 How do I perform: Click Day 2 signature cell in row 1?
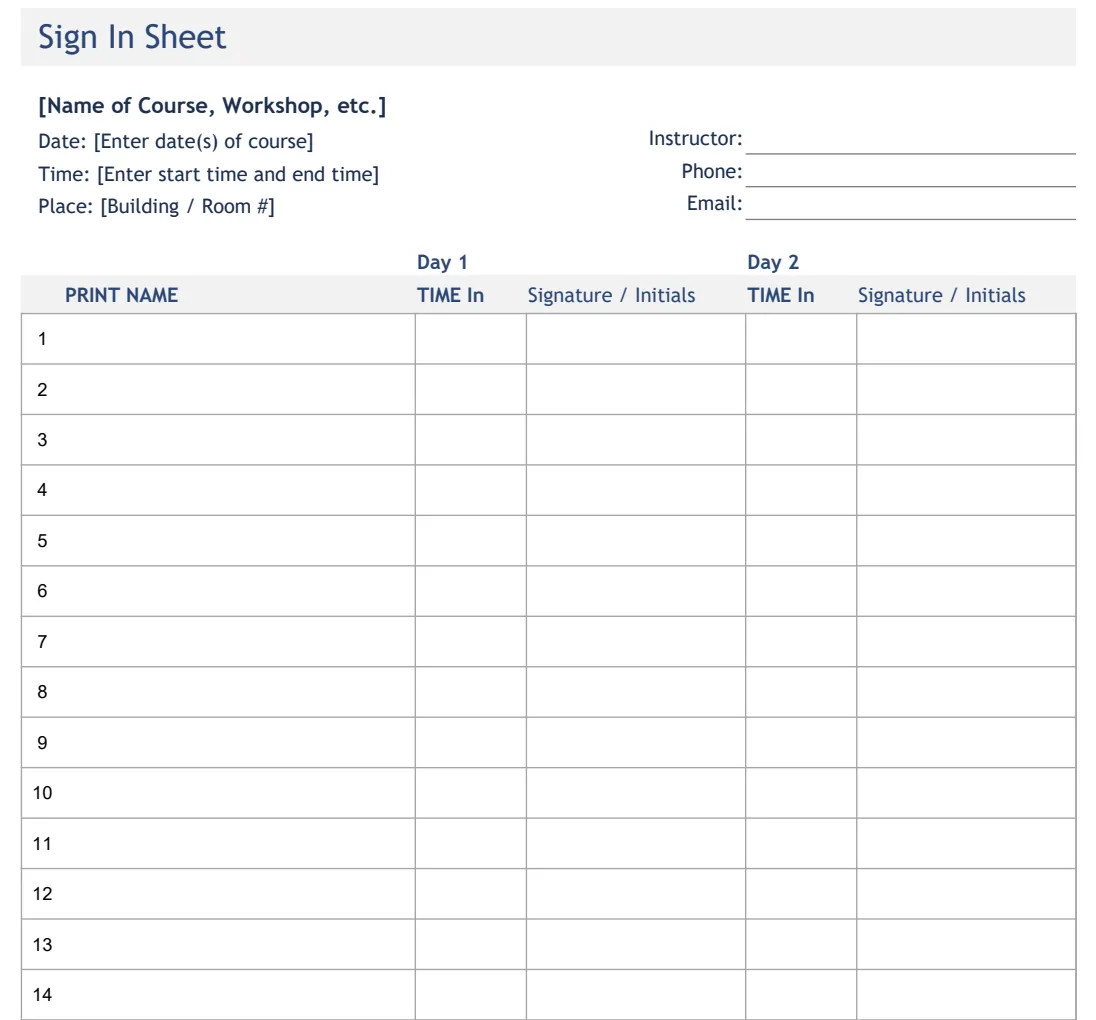tap(966, 339)
